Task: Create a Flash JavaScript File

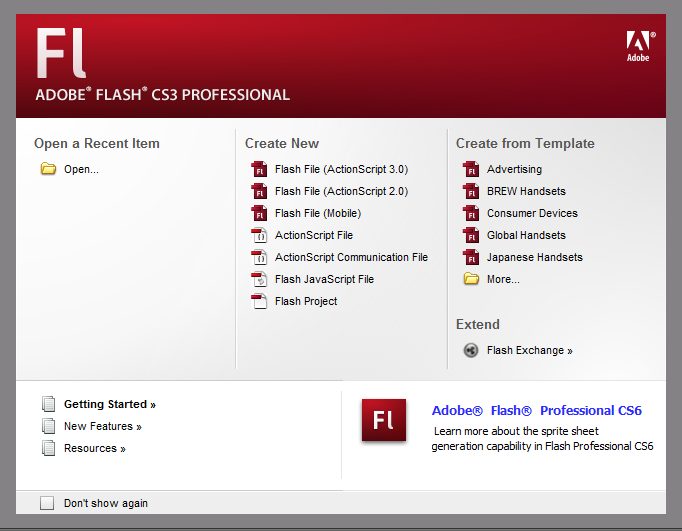Action: tap(324, 279)
